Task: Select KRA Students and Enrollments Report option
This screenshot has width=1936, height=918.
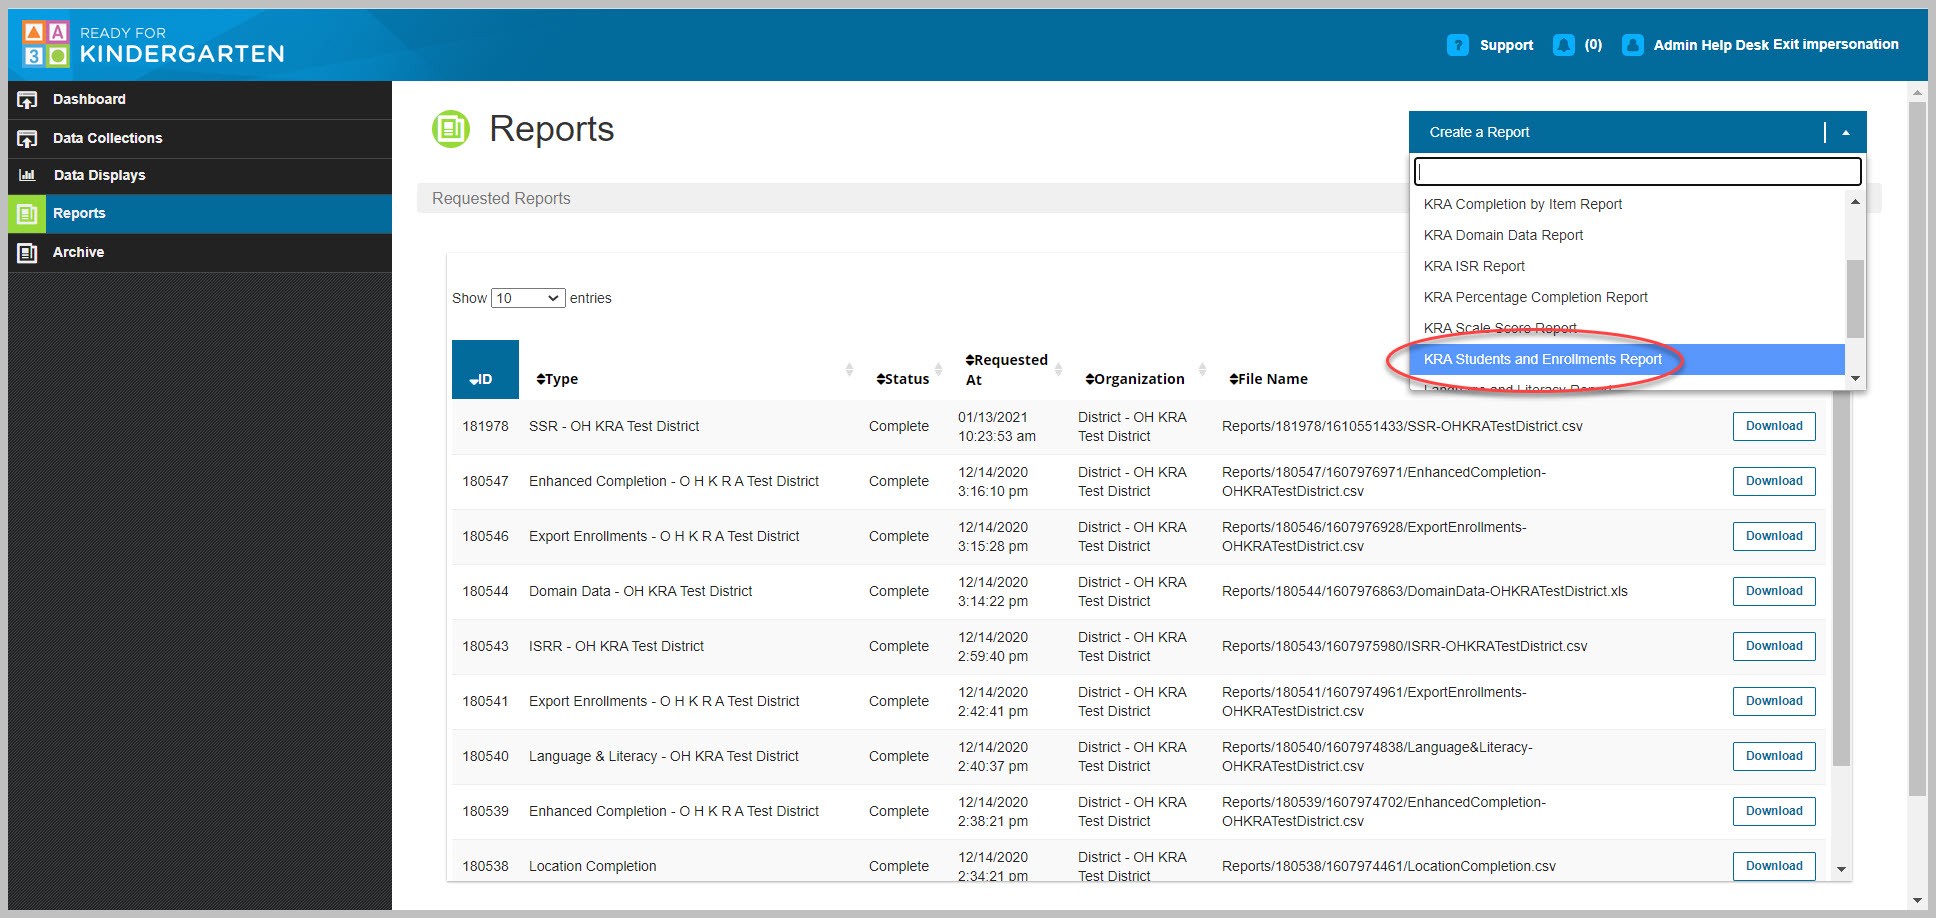Action: 1627,359
